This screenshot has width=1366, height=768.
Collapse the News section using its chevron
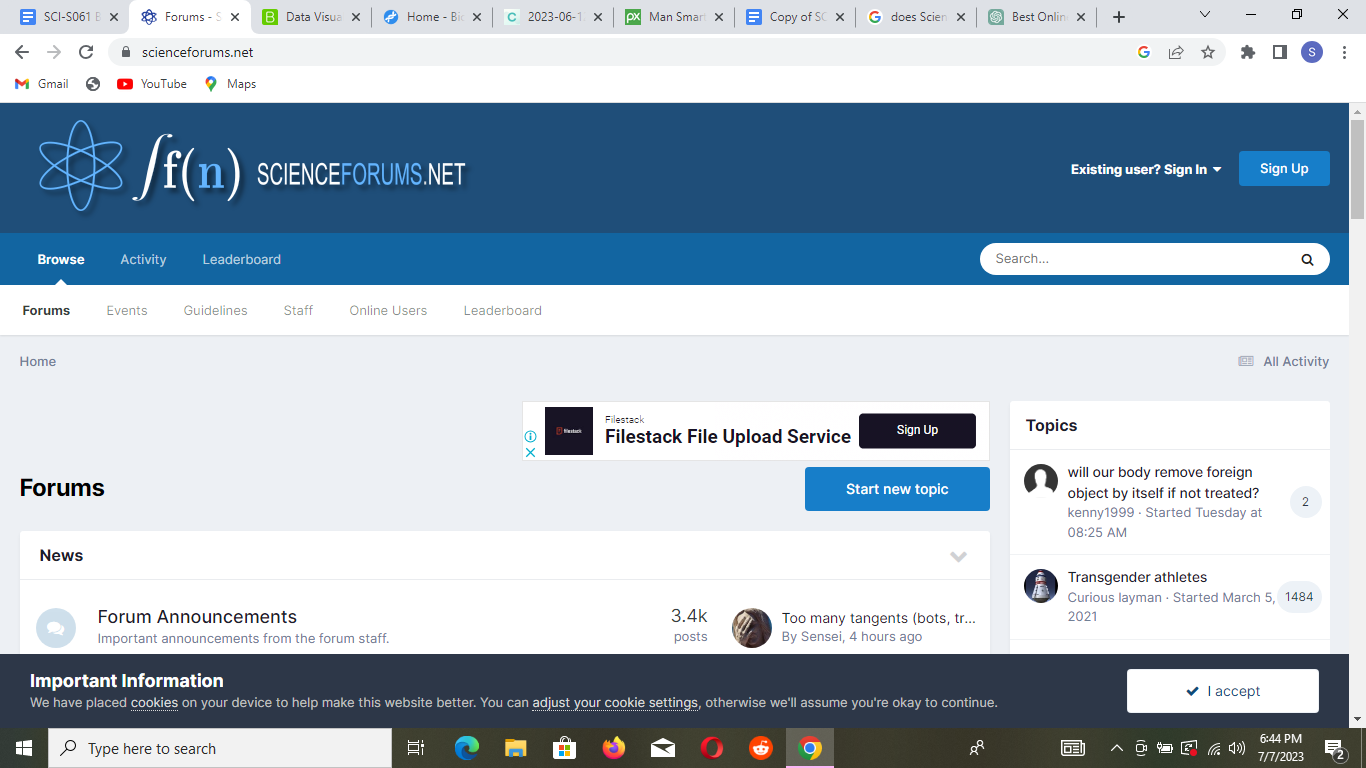pos(959,556)
